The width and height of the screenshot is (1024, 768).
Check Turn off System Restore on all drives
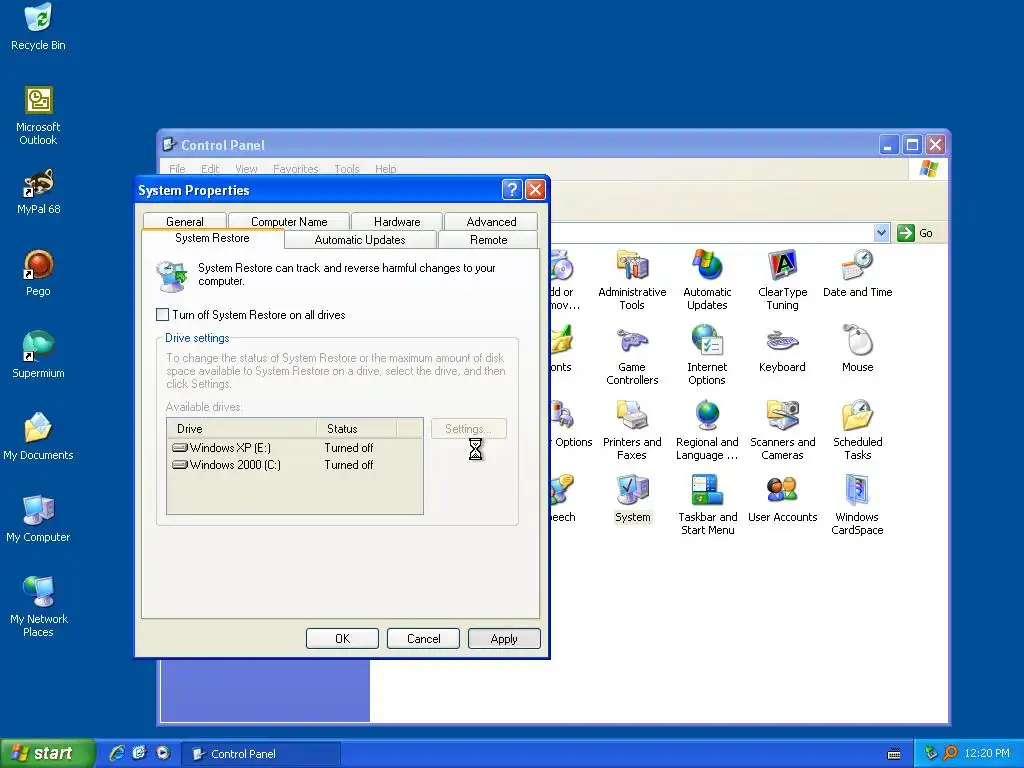click(163, 315)
